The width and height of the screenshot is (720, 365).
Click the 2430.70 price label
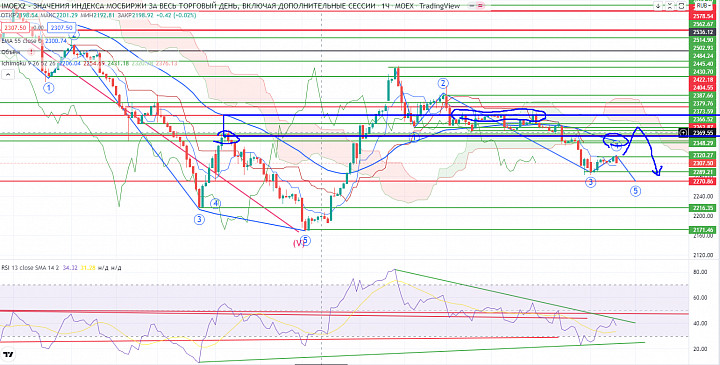[704, 72]
